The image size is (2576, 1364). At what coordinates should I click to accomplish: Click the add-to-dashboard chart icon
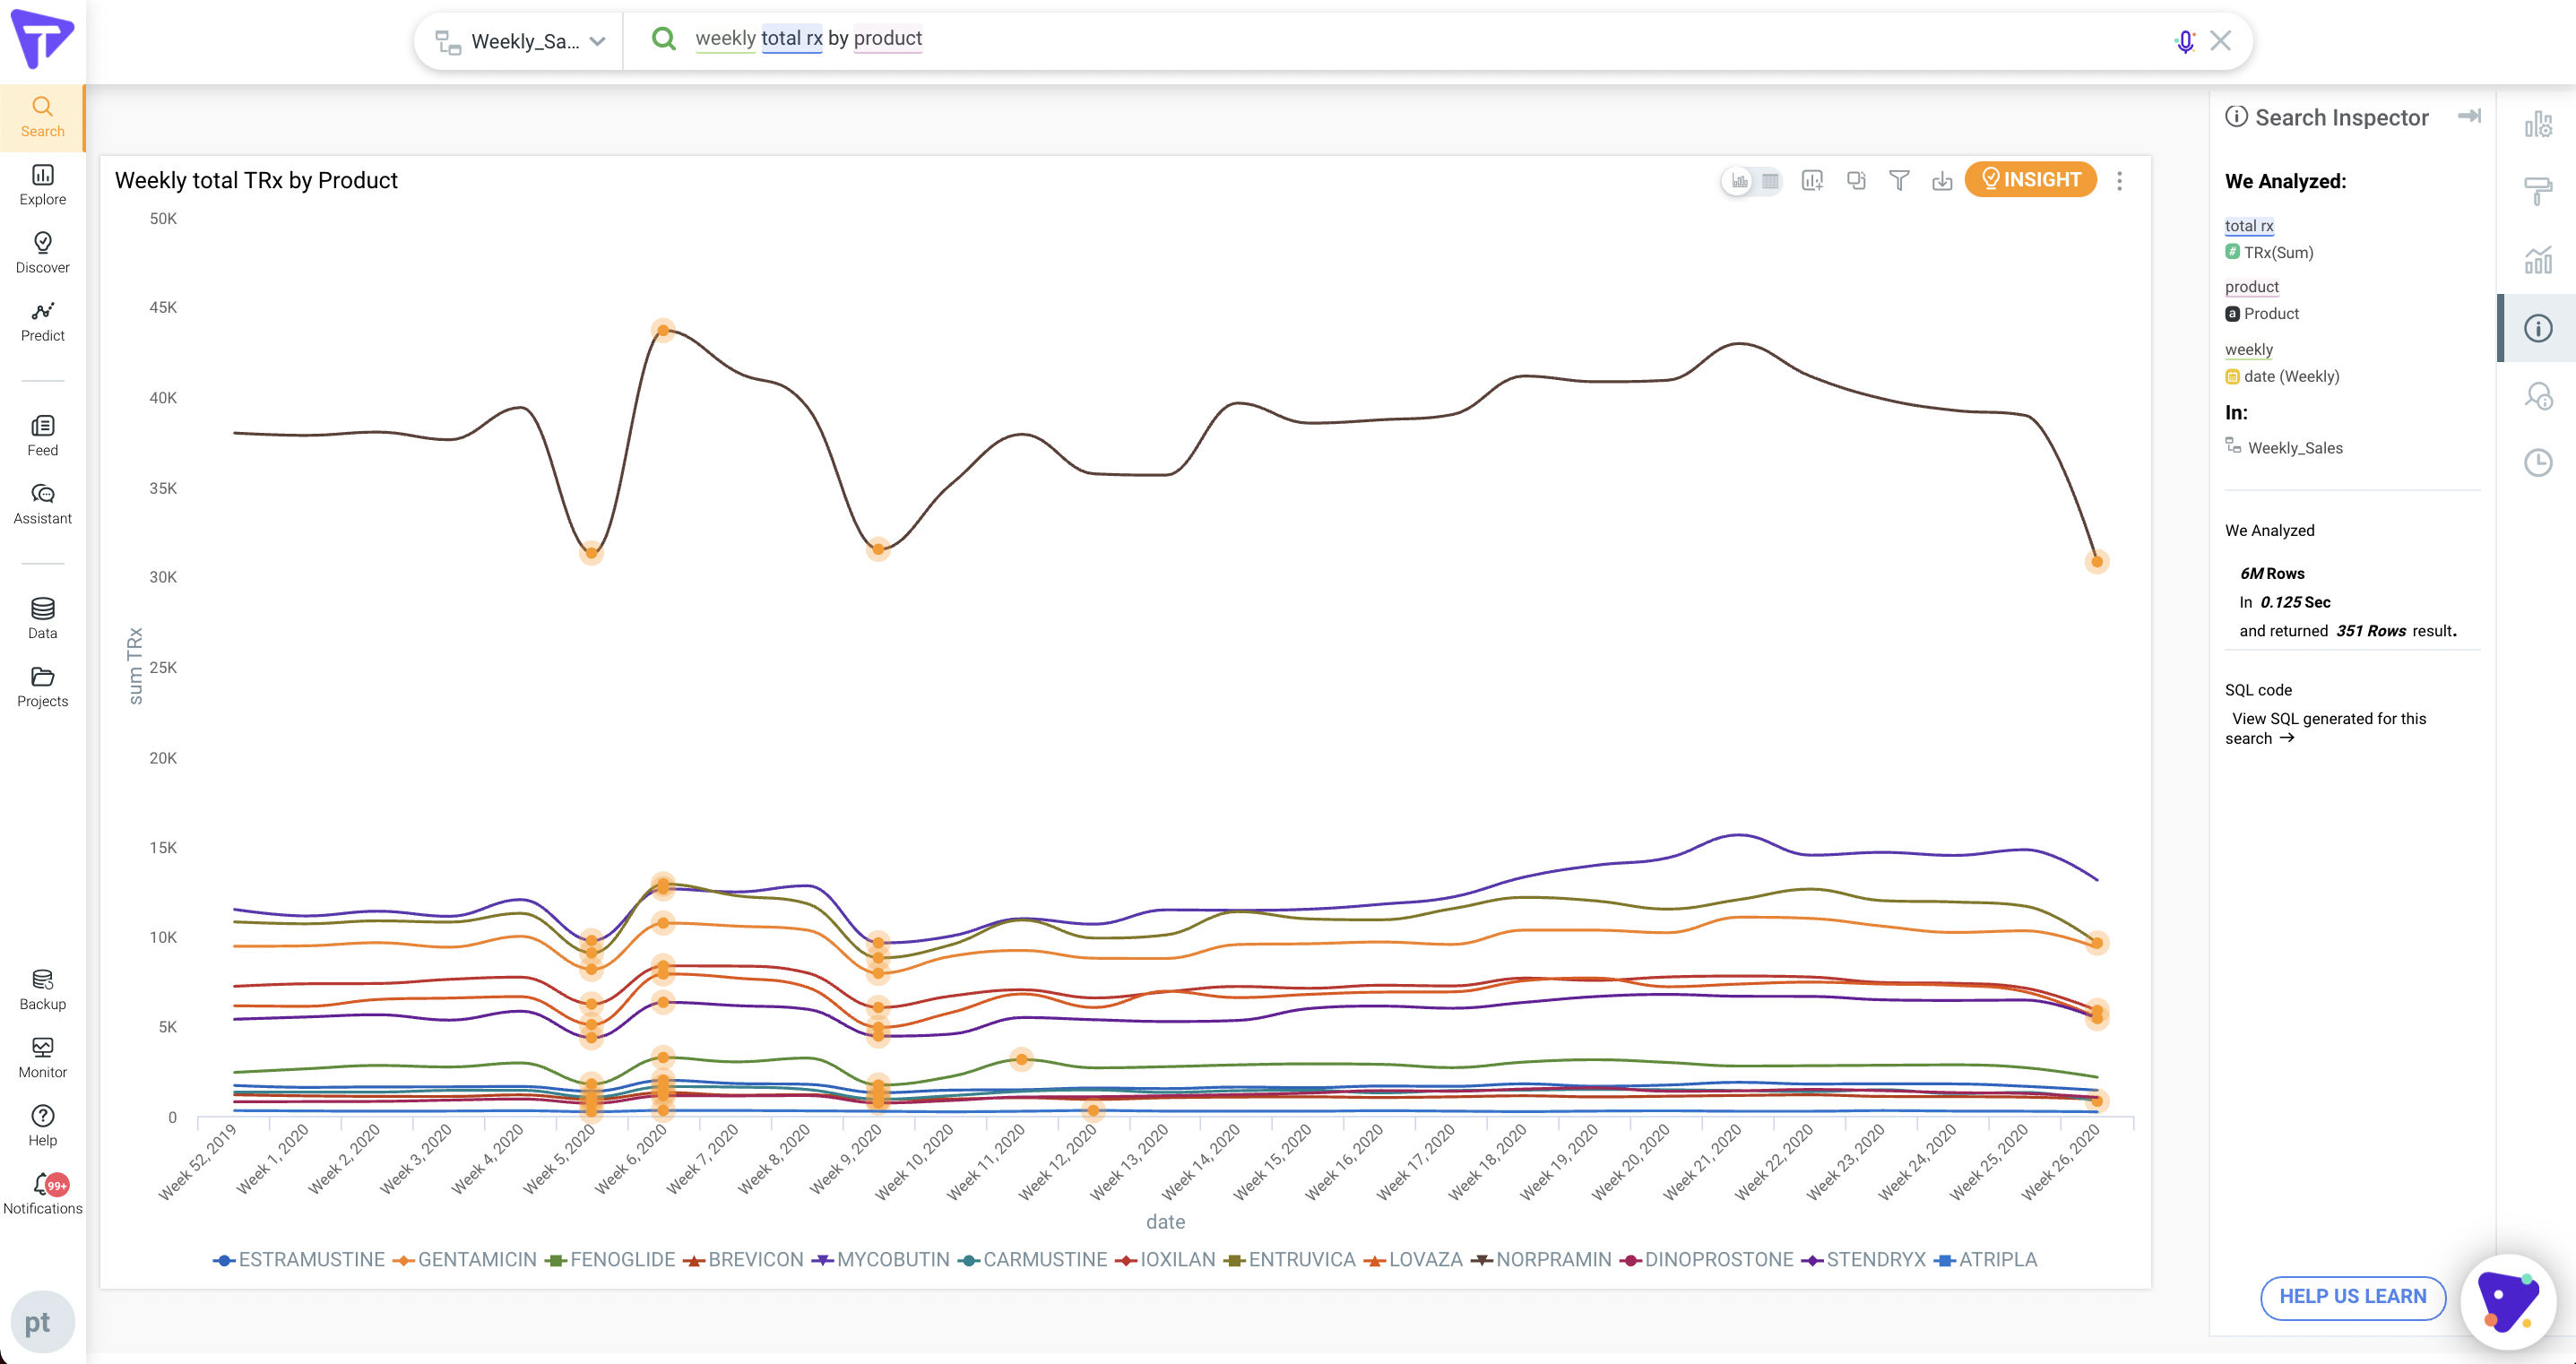click(1812, 180)
